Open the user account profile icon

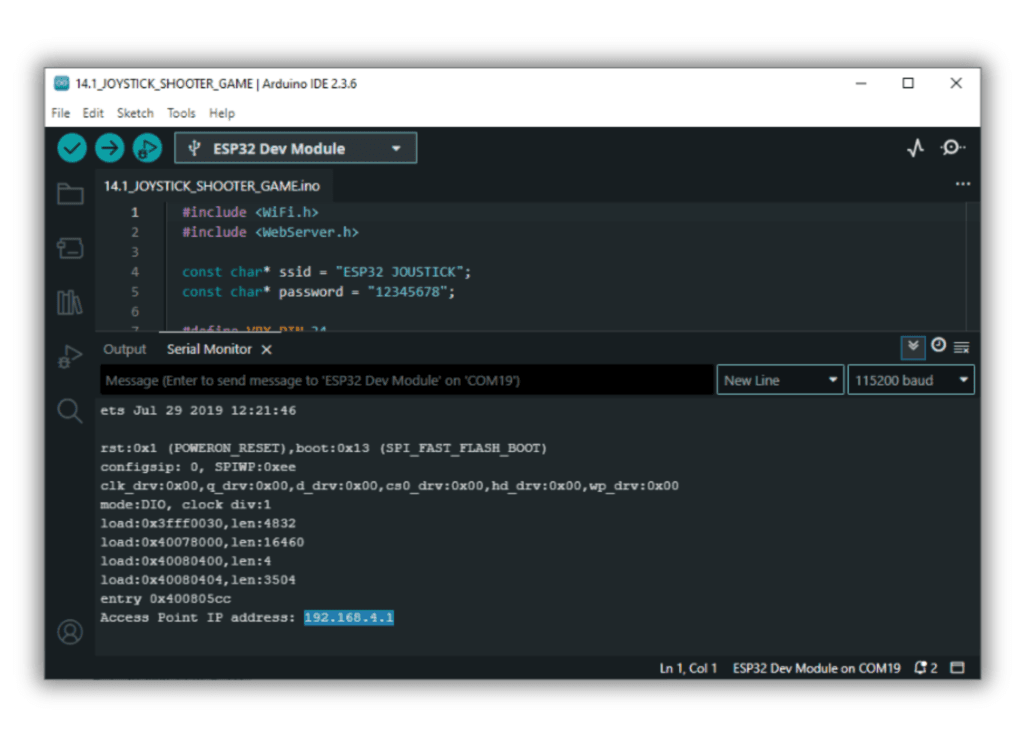pyautogui.click(x=70, y=632)
